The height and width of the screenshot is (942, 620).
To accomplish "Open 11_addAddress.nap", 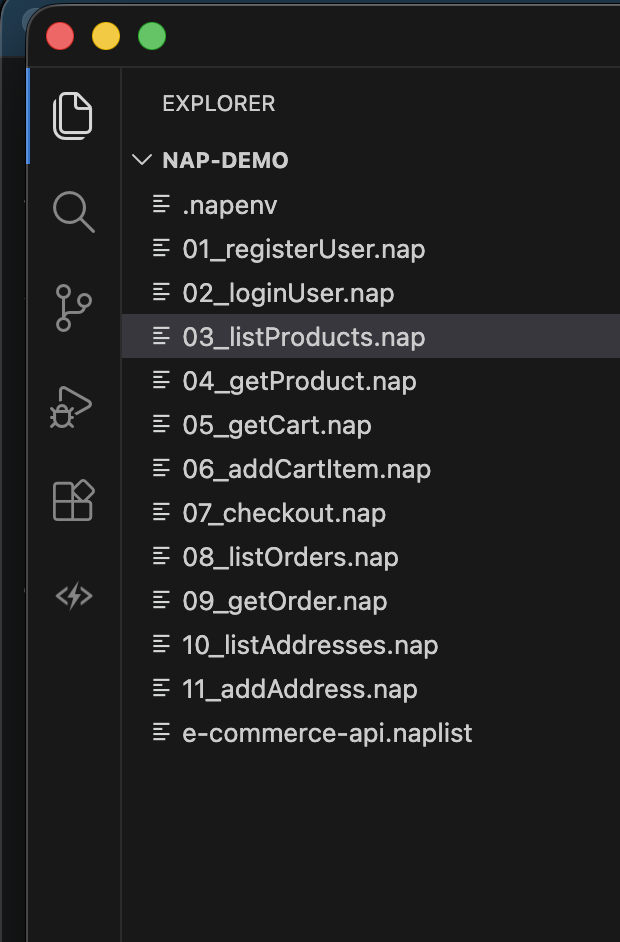I will (371, 688).
